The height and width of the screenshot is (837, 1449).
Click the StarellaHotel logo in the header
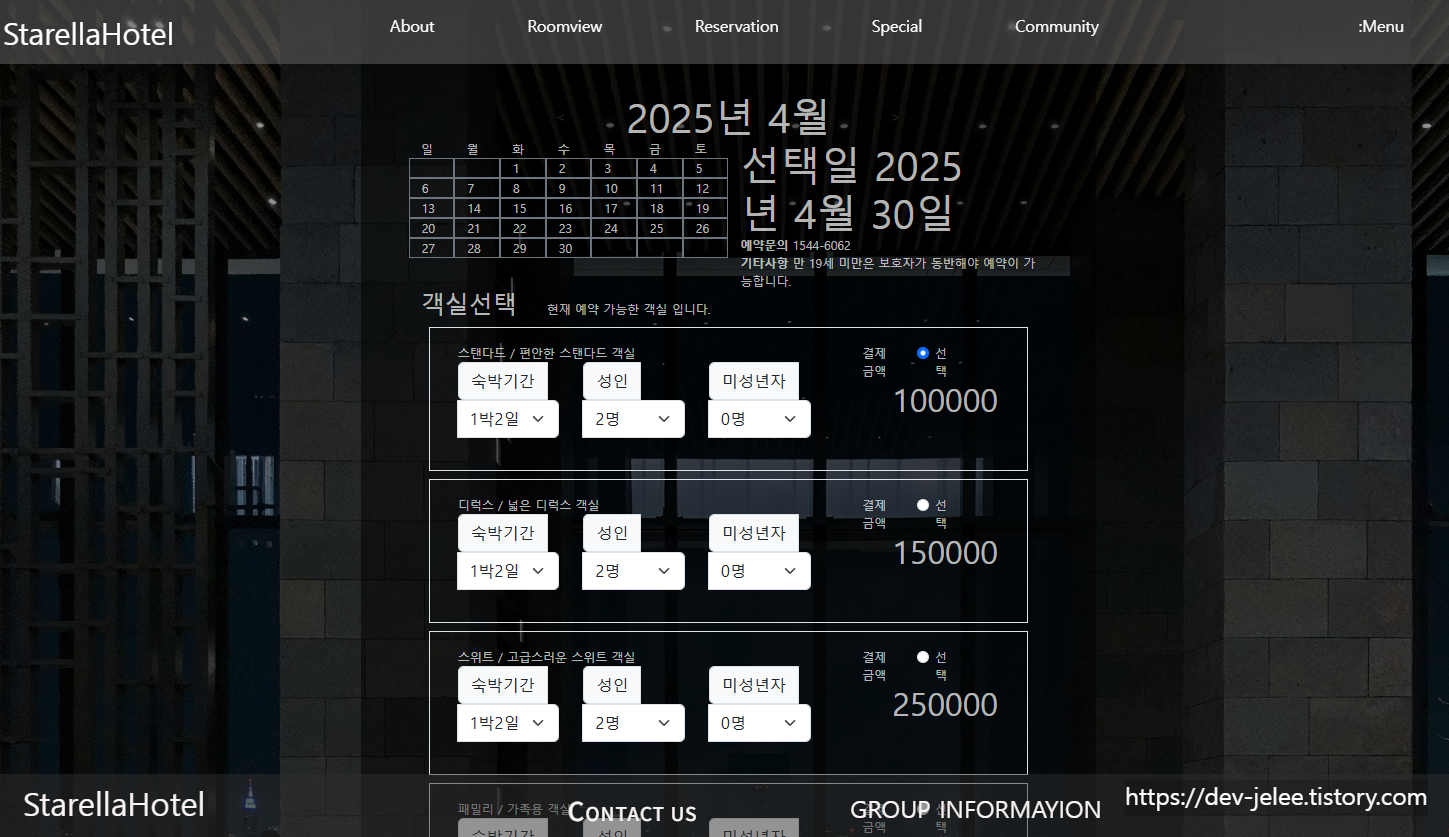coord(89,34)
